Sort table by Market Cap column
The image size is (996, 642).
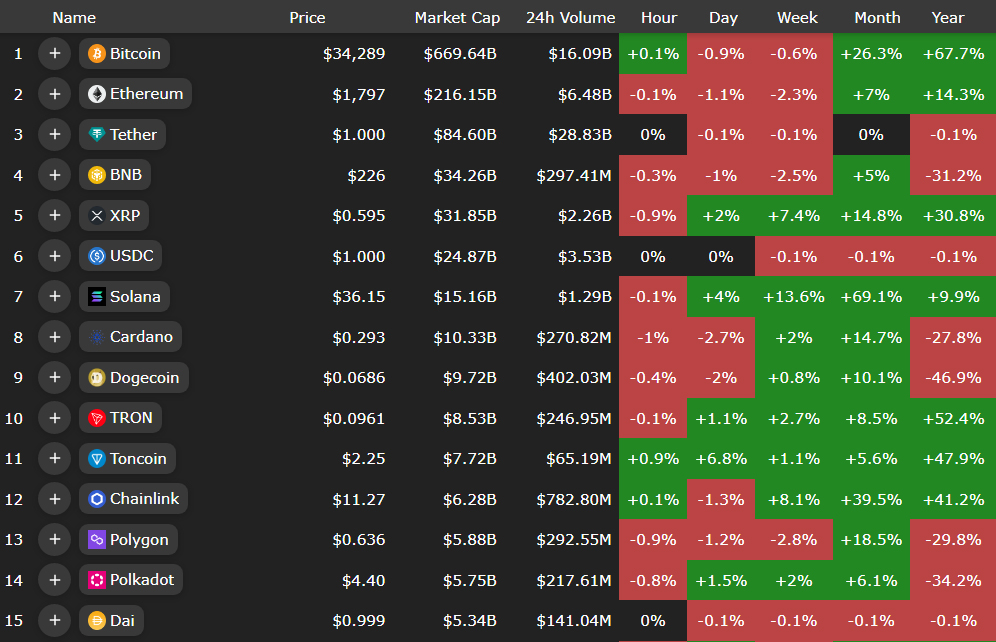(455, 17)
